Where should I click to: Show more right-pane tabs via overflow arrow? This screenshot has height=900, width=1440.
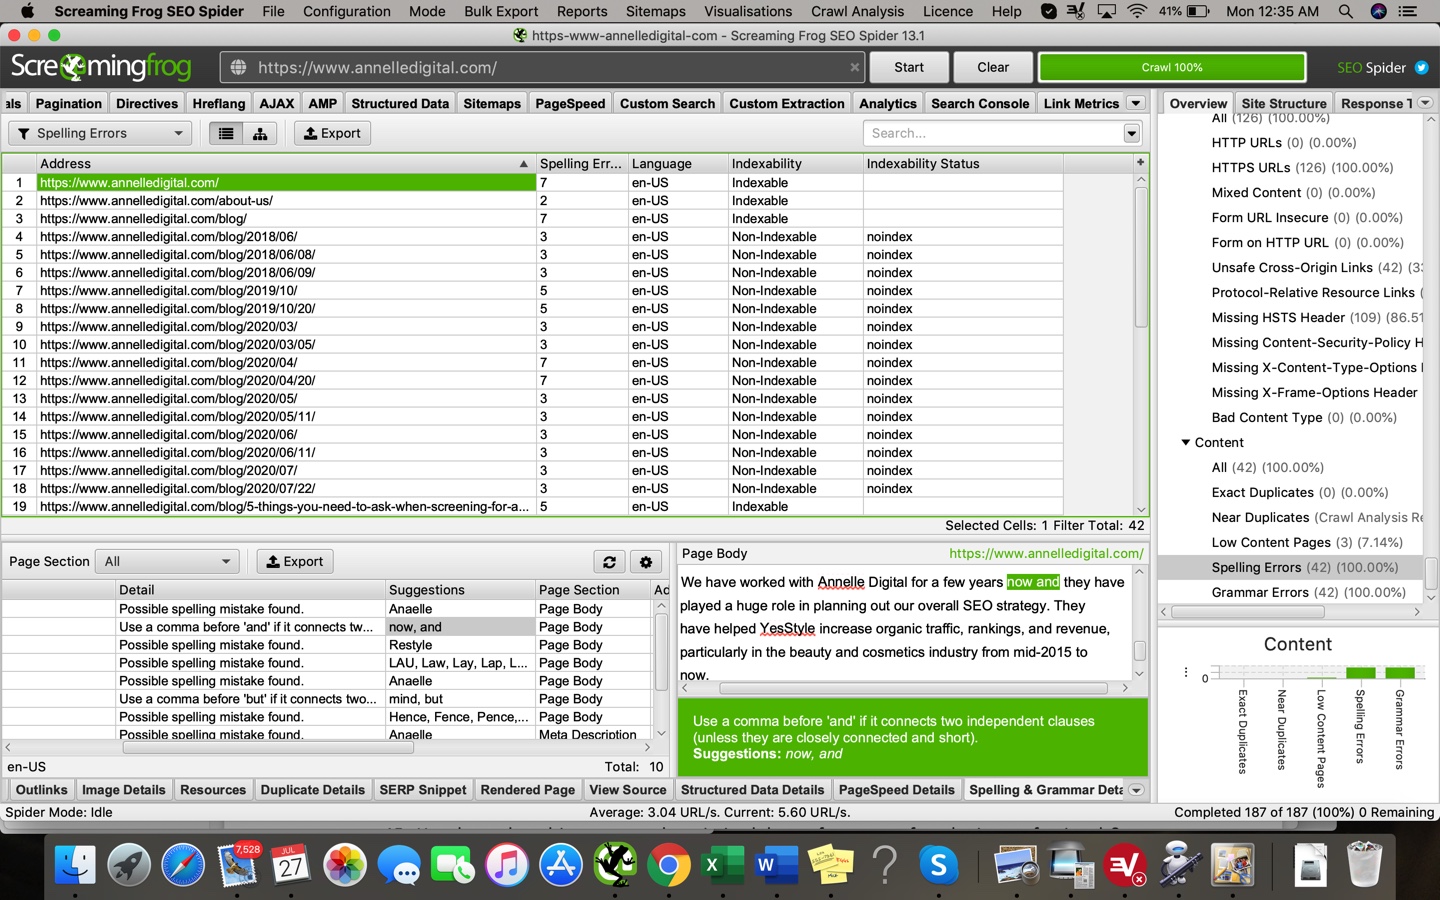point(1425,103)
